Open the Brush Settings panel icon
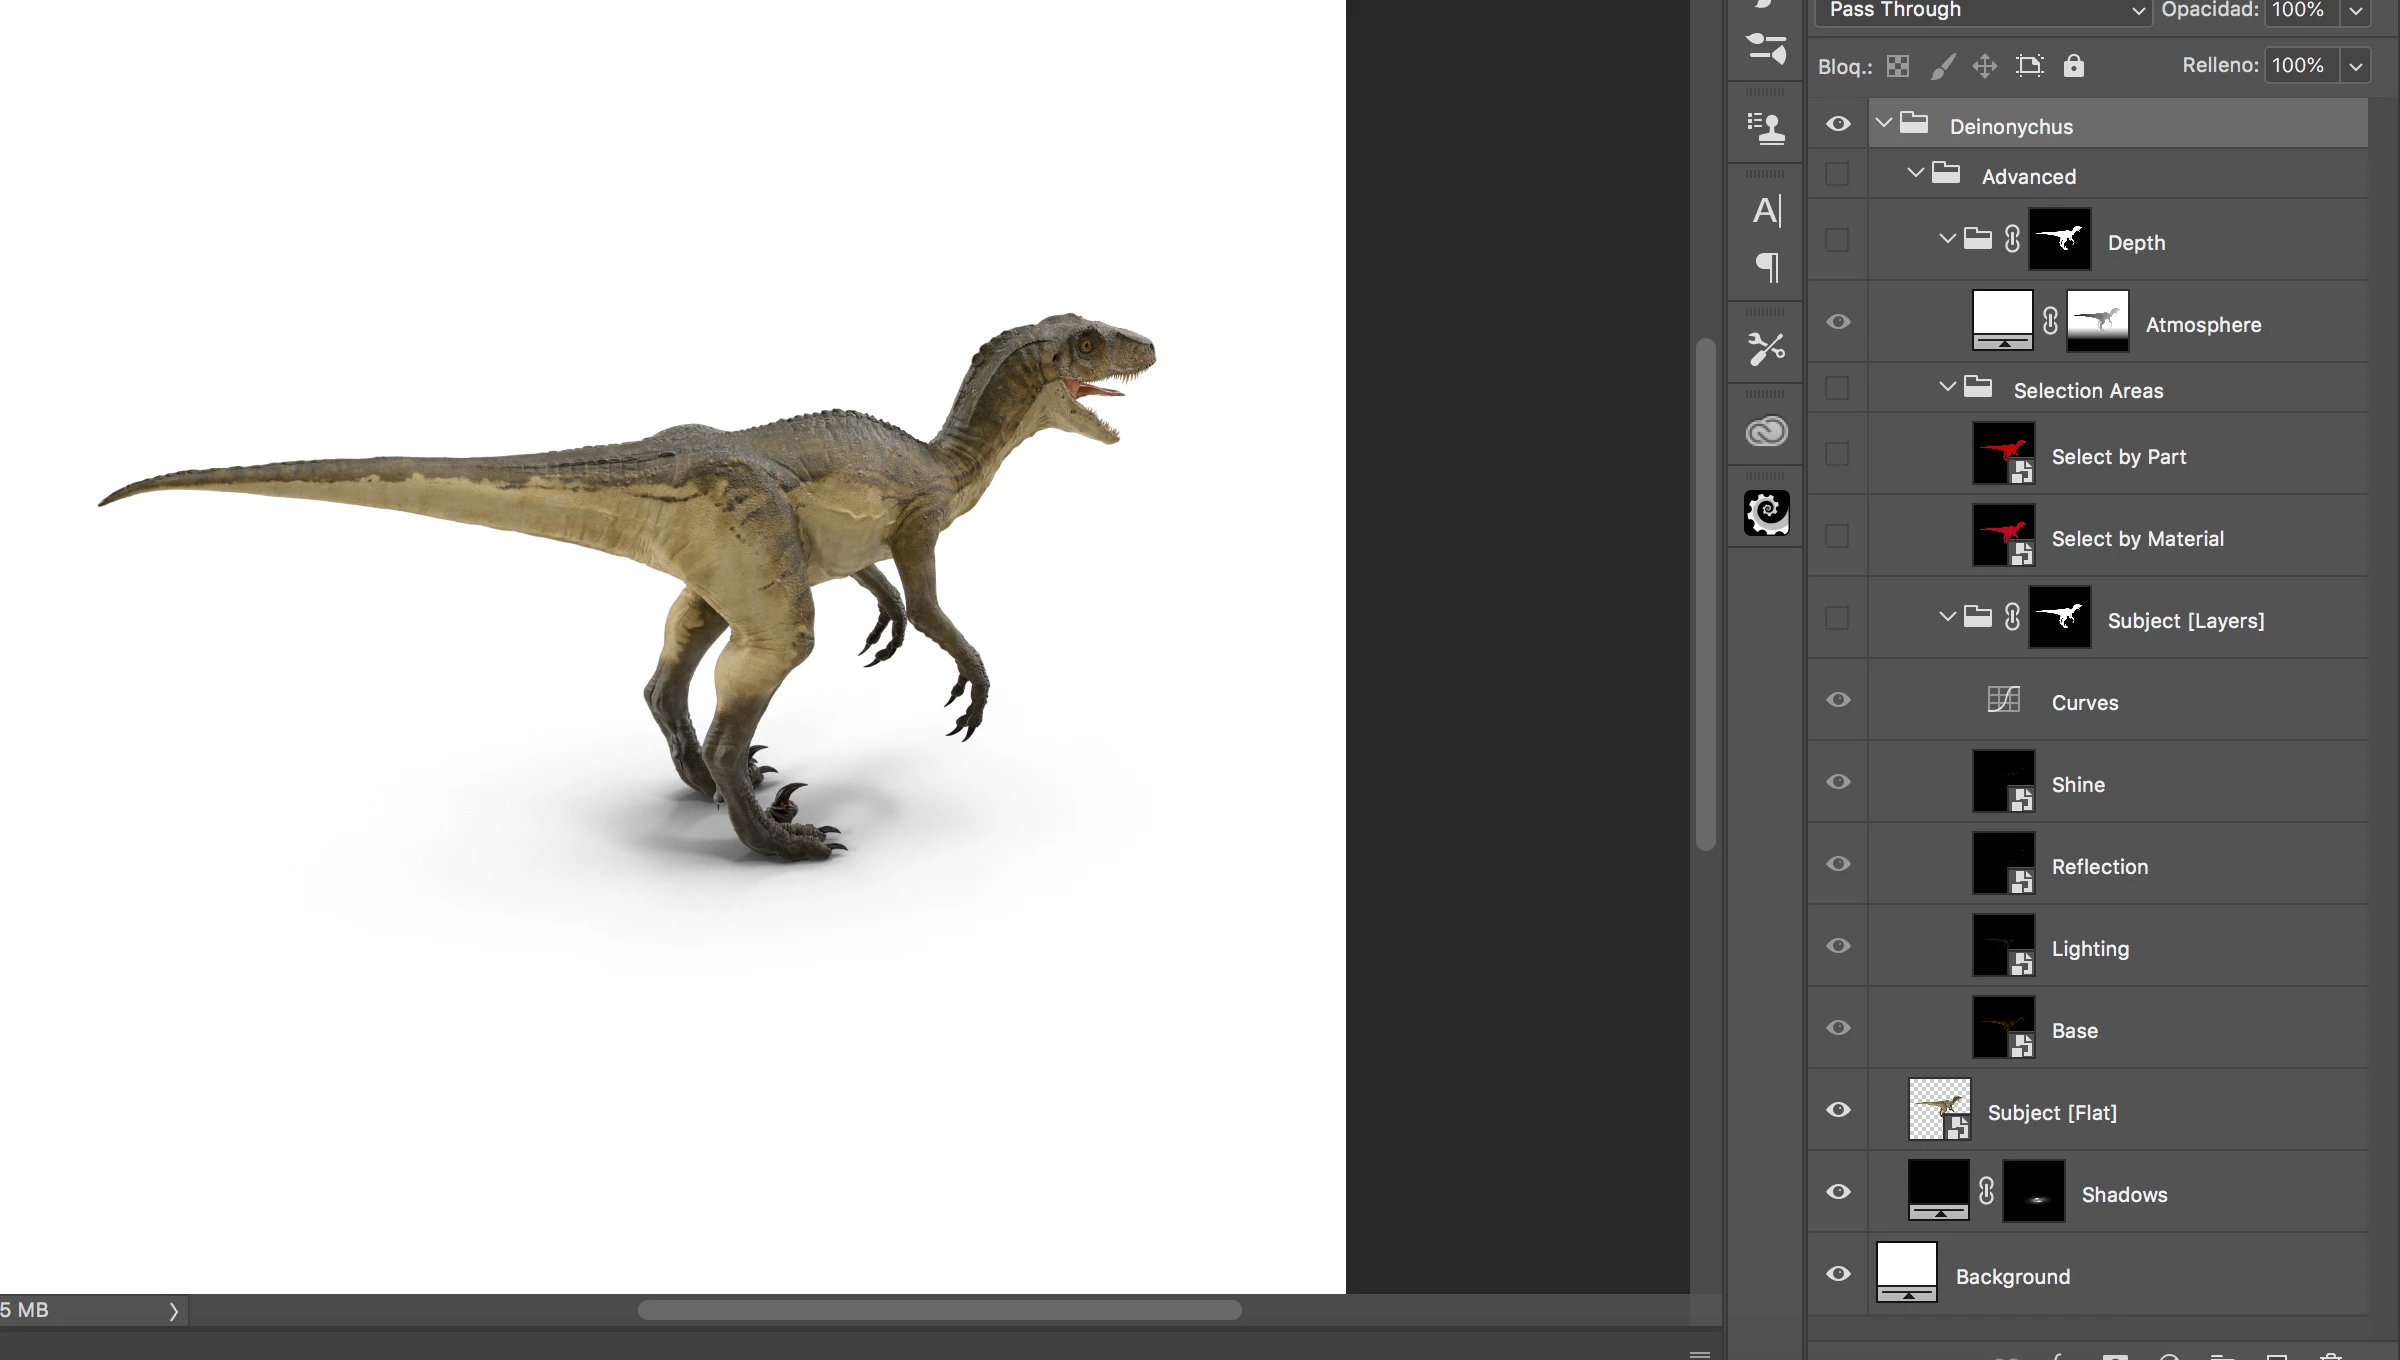2400x1360 pixels. click(1766, 47)
